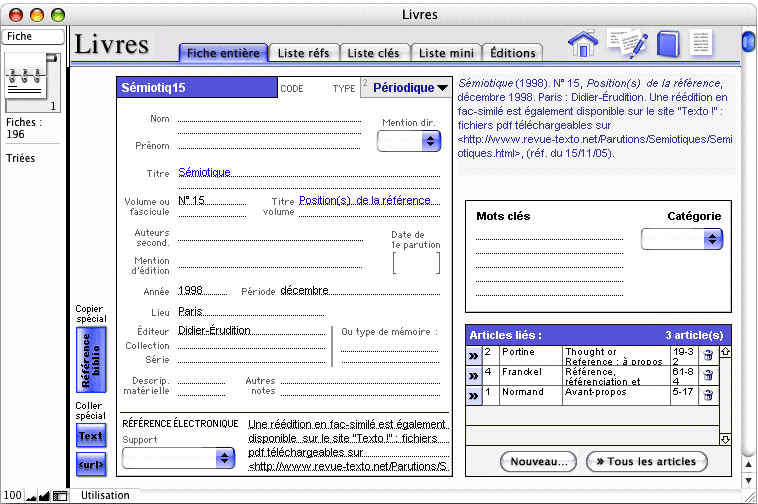The width and height of the screenshot is (758, 504).
Task: Open the Support dropdown
Action: click(x=178, y=458)
